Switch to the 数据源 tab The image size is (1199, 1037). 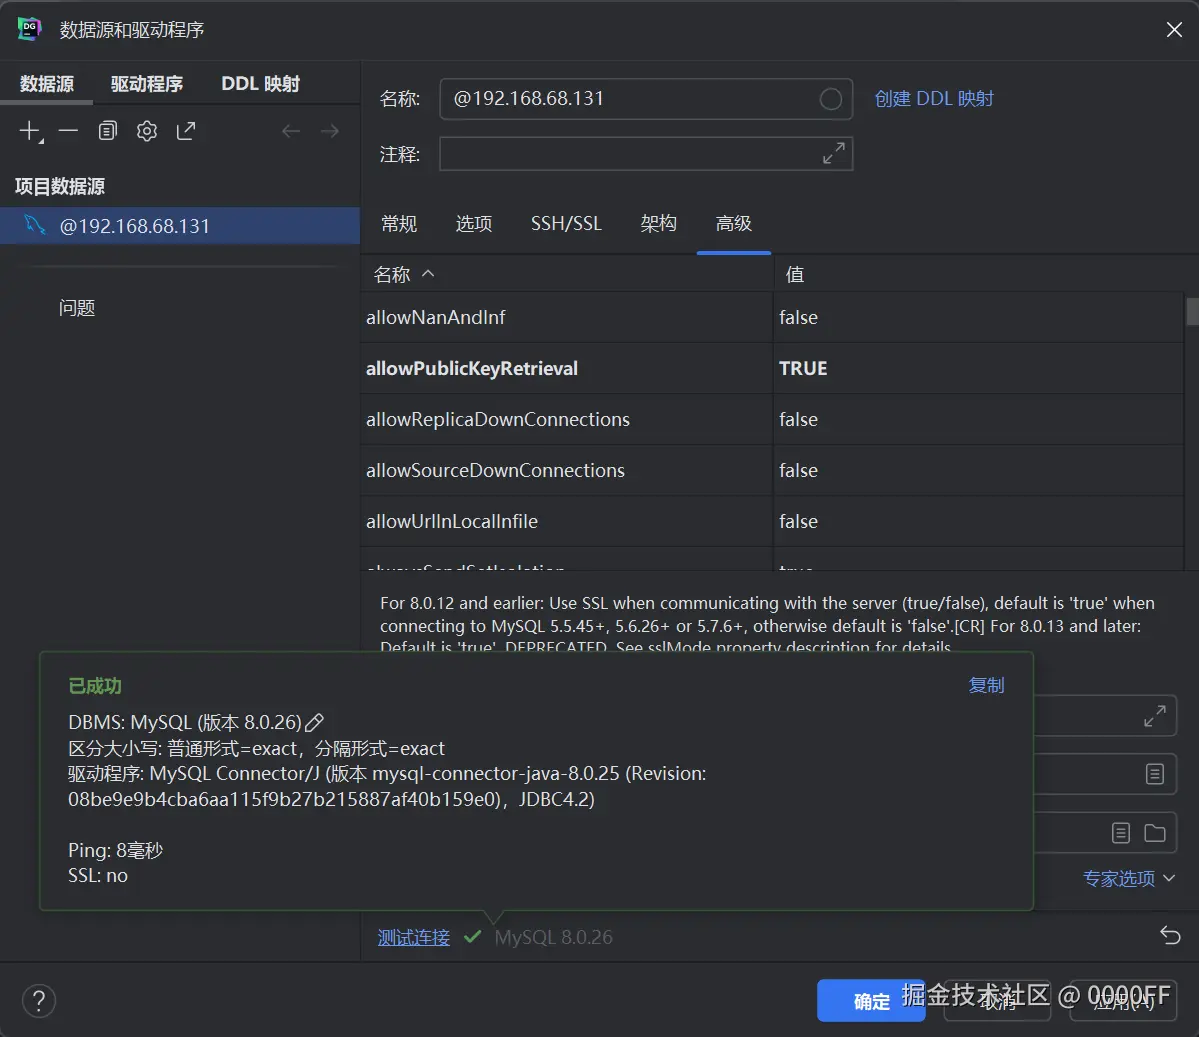(47, 83)
